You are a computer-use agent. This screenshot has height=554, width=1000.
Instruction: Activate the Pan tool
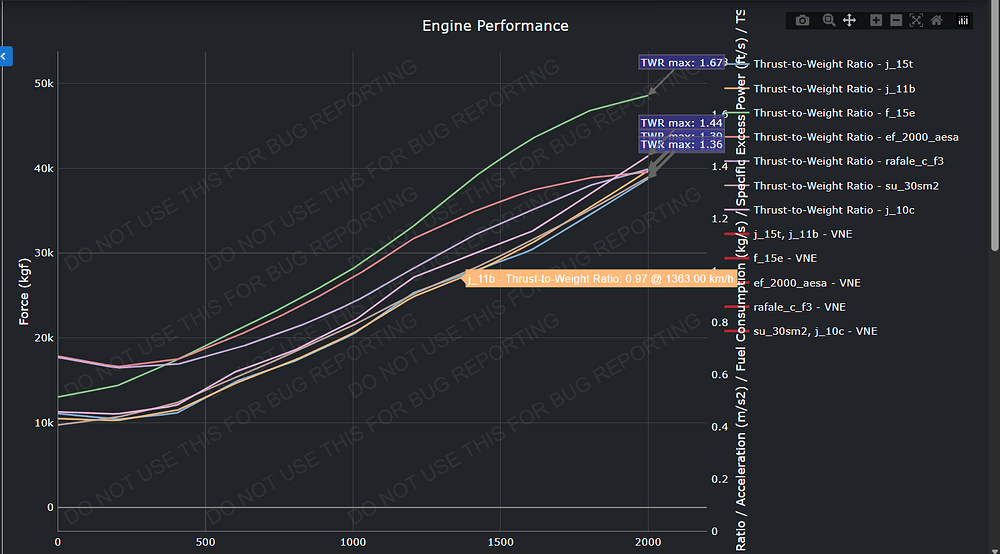[849, 20]
